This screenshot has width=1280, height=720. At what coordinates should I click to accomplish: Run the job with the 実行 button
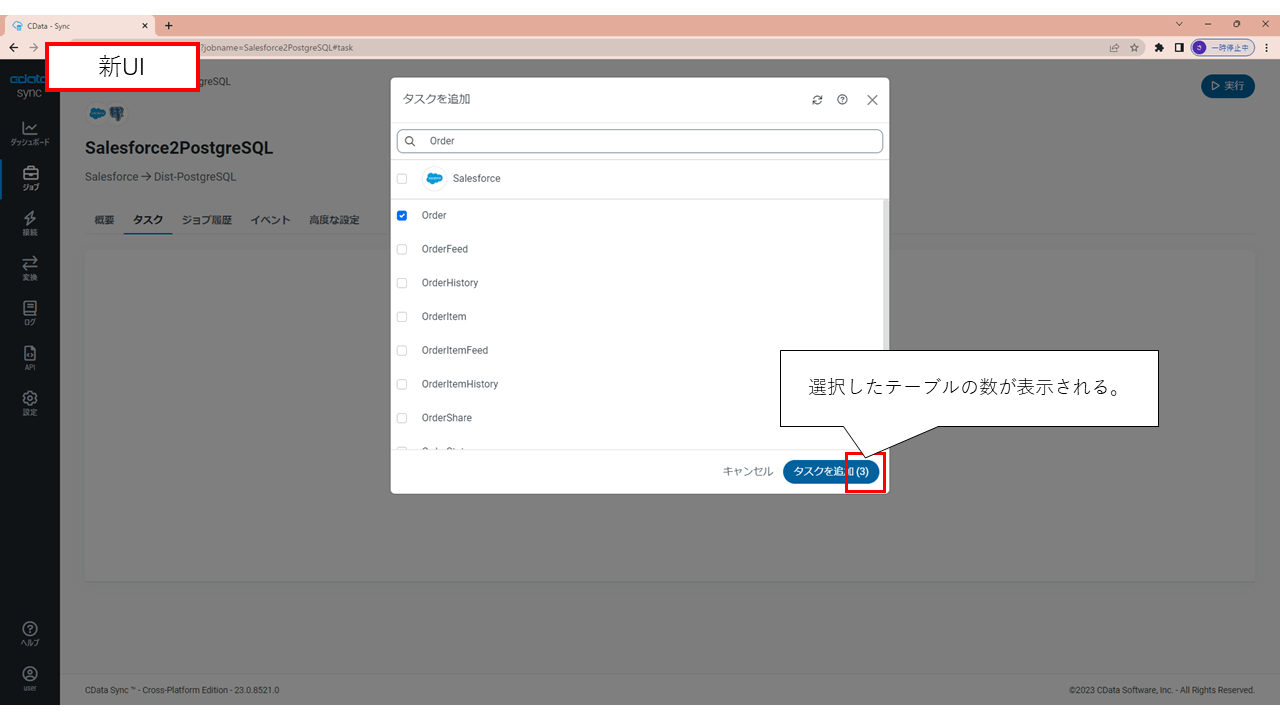click(1228, 86)
